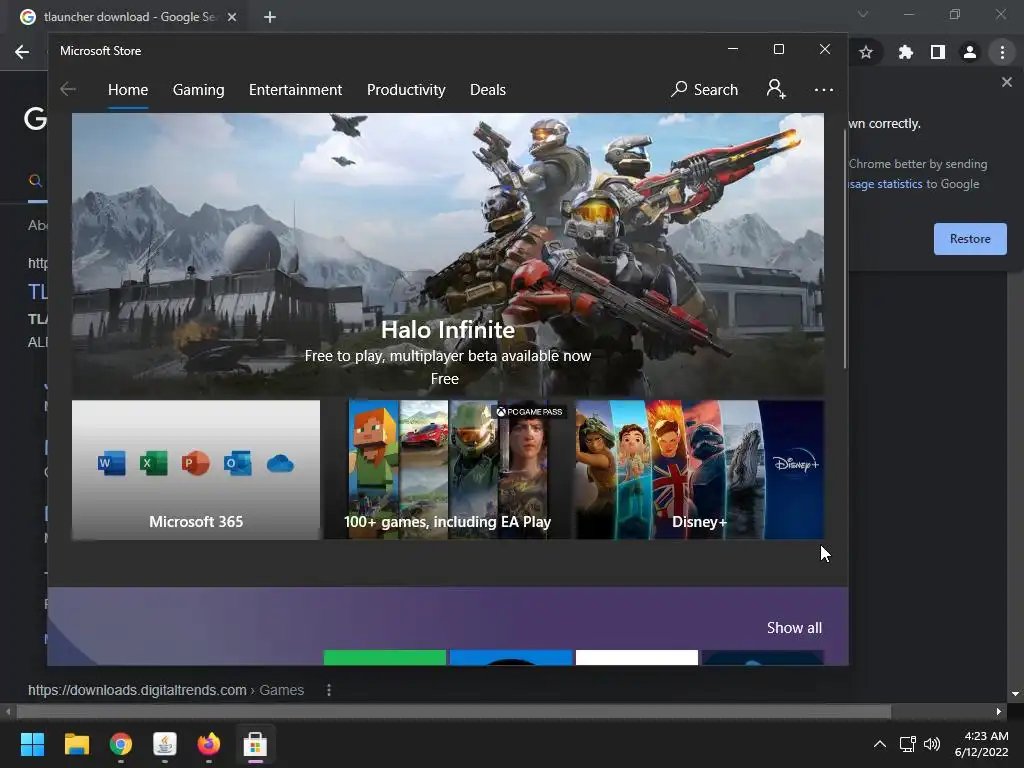Switch to the Productivity tab

click(406, 89)
